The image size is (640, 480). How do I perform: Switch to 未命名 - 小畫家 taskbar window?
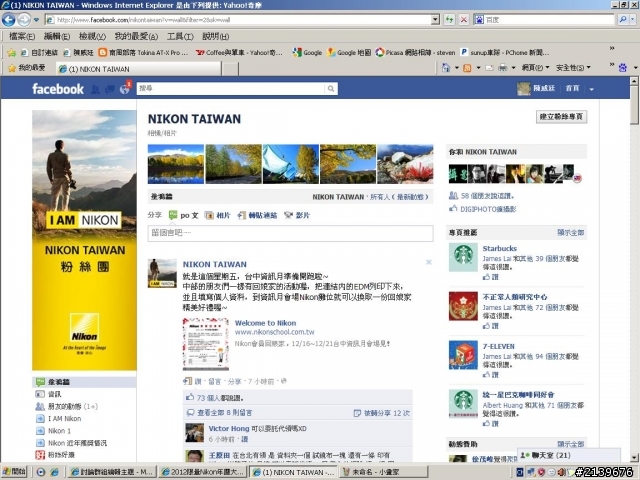click(384, 472)
